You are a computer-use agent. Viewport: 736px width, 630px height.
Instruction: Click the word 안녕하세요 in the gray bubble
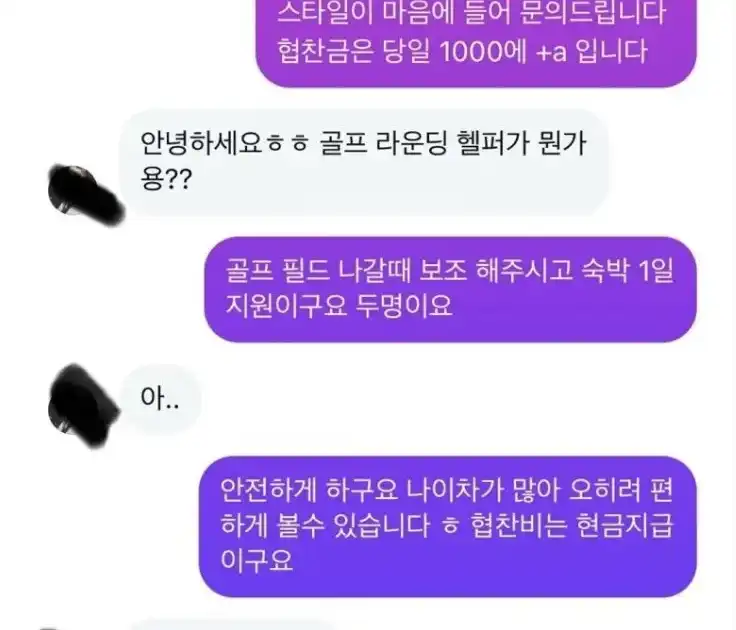tap(200, 142)
